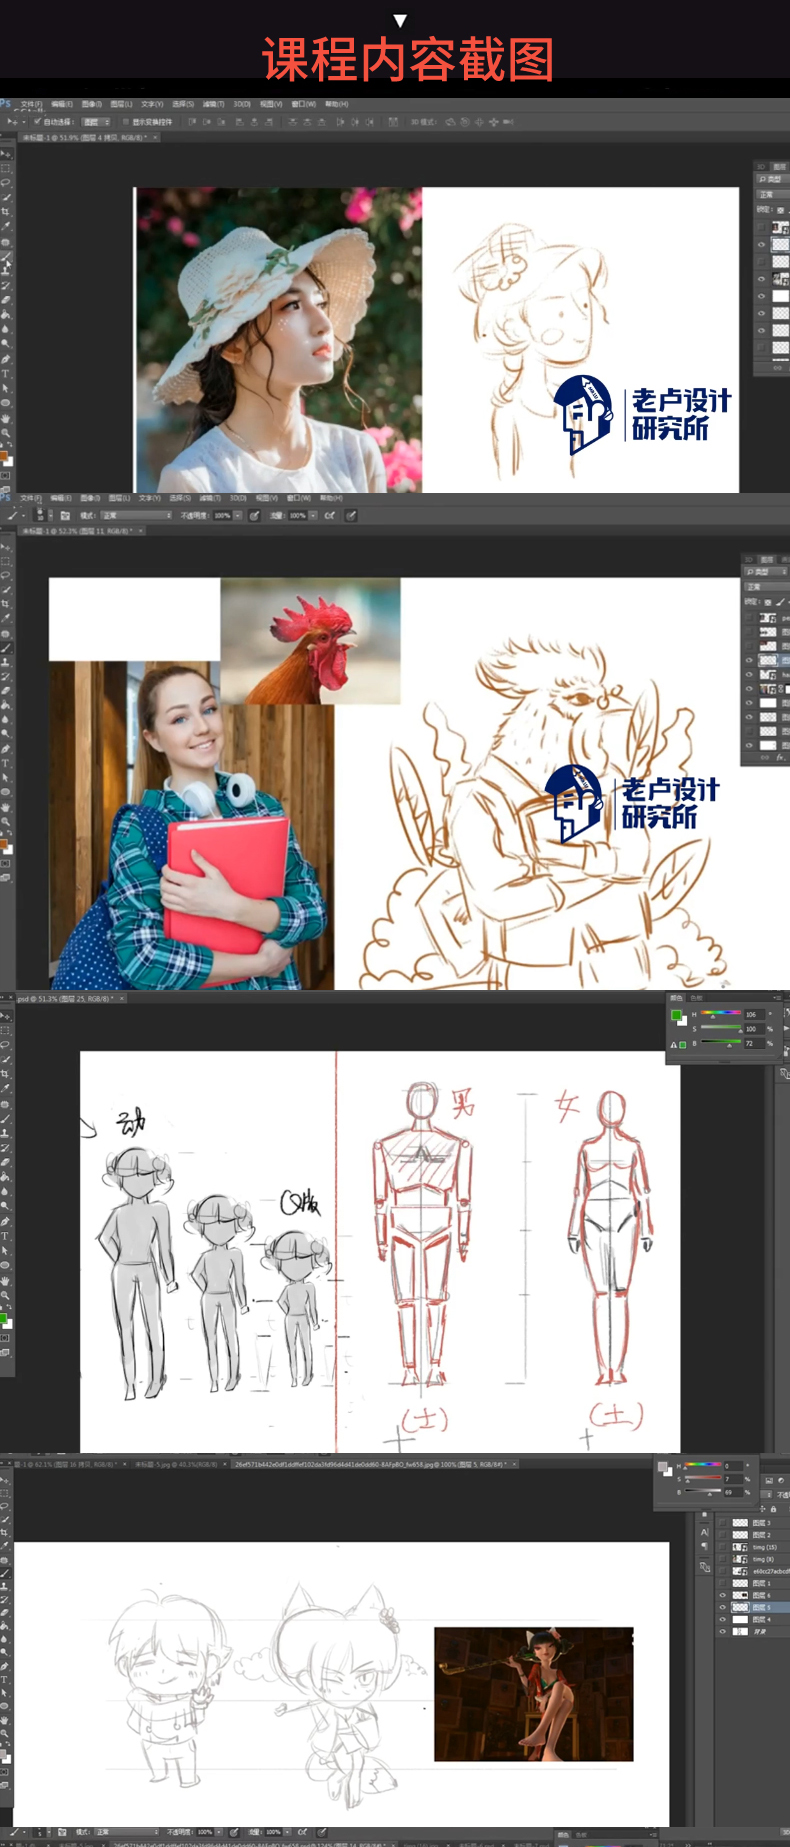The height and width of the screenshot is (1847, 790).
Task: Select the Type tool in body-proportion screenshot toolbar
Action: click(5, 1236)
